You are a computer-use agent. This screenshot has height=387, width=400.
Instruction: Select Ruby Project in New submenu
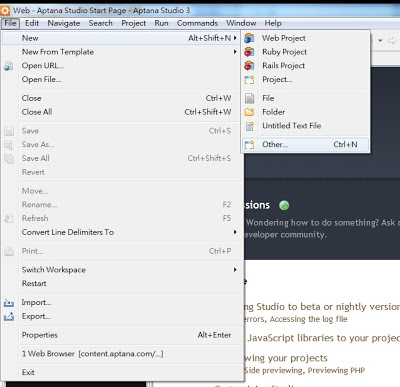pos(306,52)
